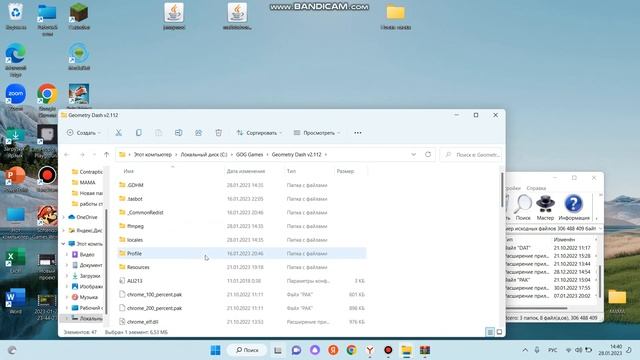Open Google Chrome from the taskbar

click(x=351, y=350)
